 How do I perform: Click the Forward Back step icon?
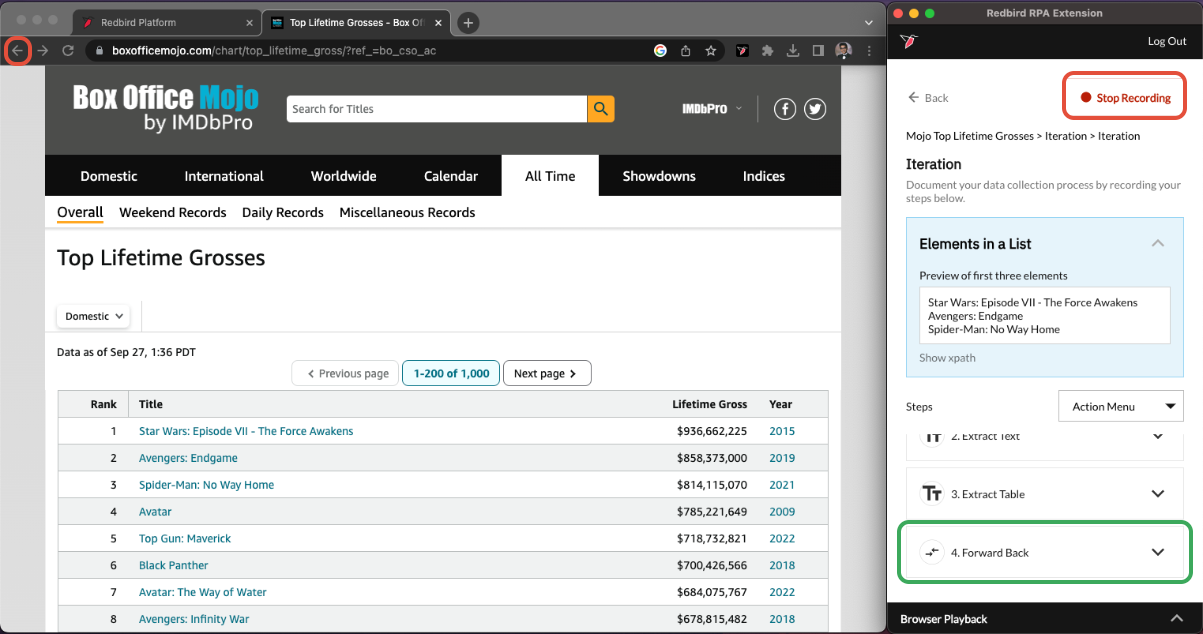(x=932, y=552)
